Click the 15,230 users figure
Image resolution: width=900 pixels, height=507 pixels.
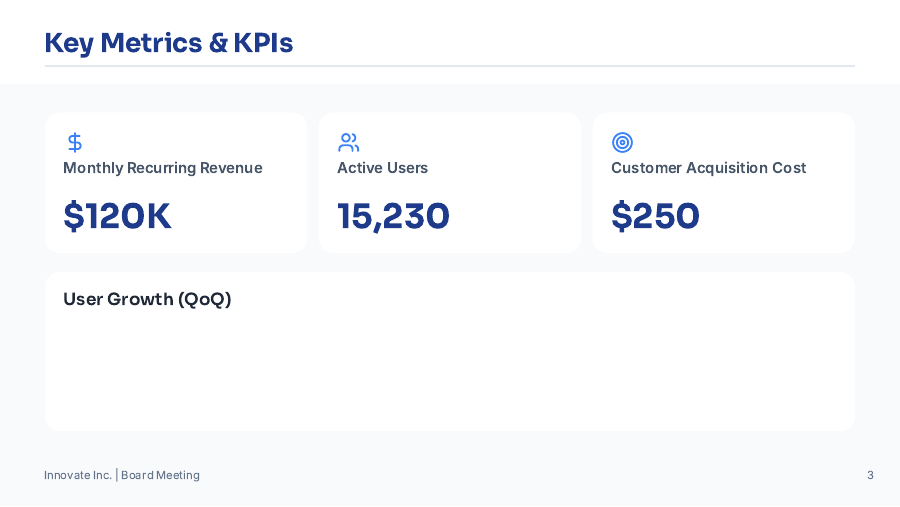(x=393, y=216)
